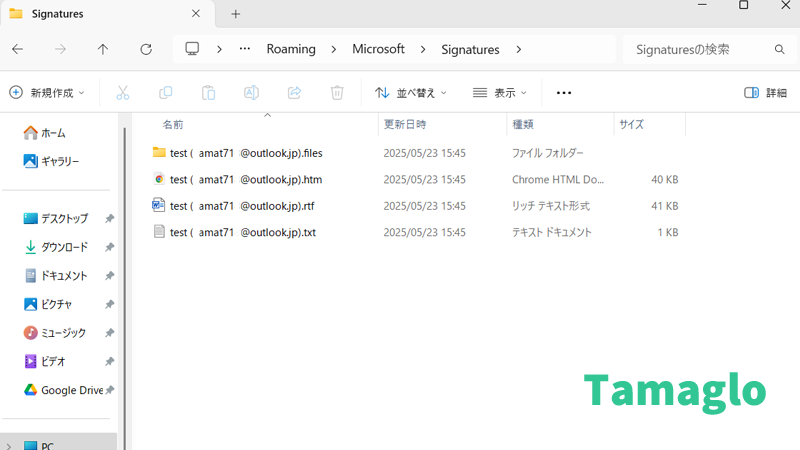Screen dimensions: 800x450
Task: Toggle the 詳細 details pane
Action: coord(765,92)
